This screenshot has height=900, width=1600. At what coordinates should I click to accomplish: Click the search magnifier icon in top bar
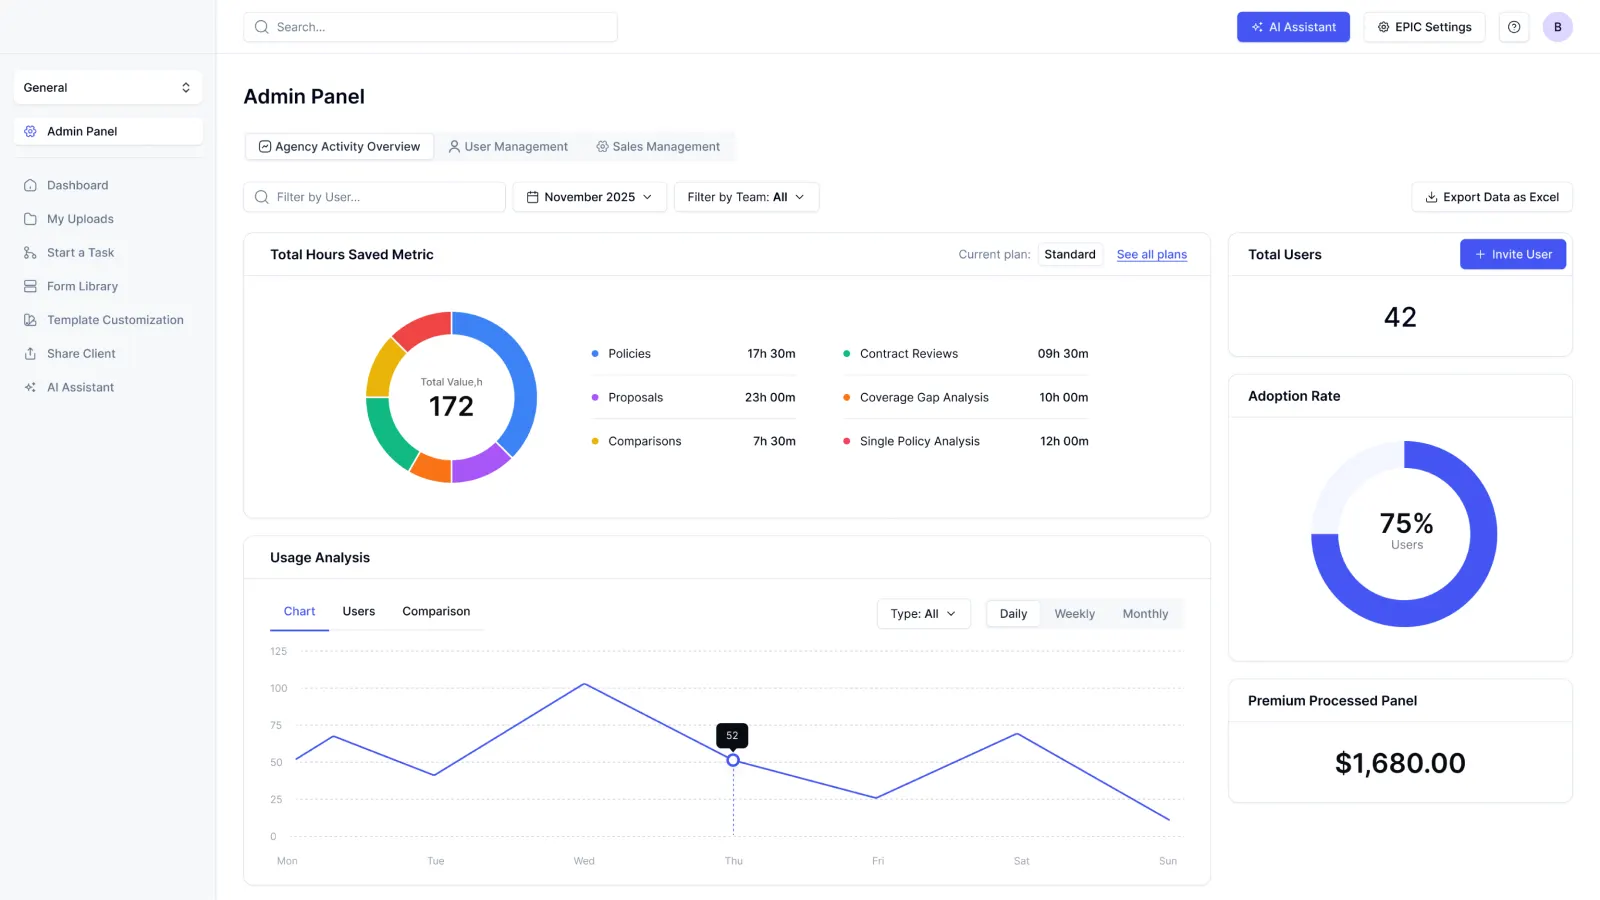pos(262,27)
